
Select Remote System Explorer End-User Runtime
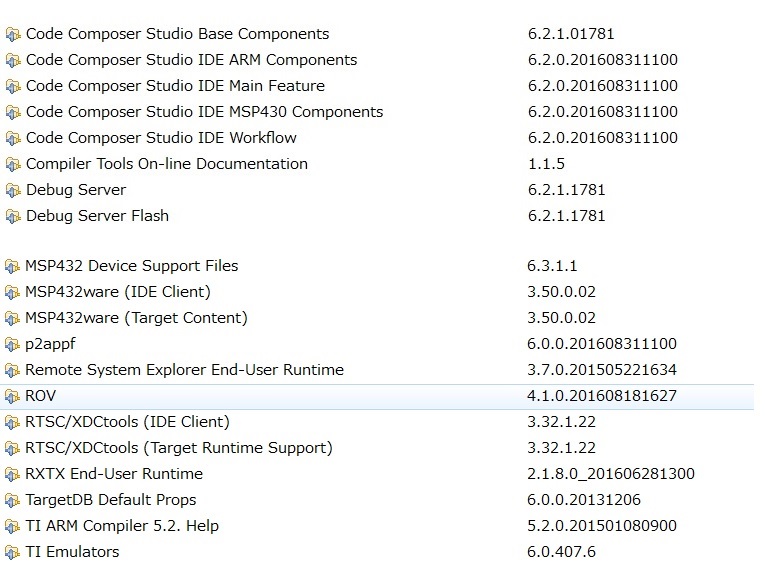184,370
